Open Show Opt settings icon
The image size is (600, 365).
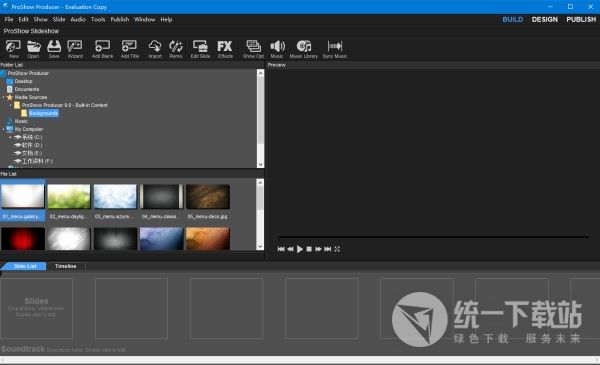(x=253, y=49)
